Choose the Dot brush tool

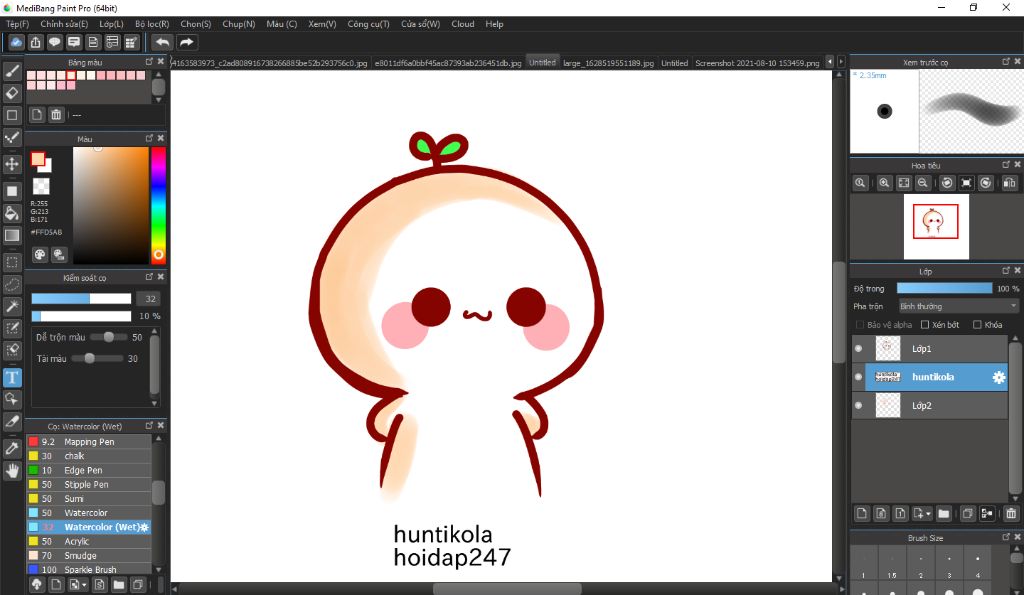pyautogui.click(x=12, y=137)
